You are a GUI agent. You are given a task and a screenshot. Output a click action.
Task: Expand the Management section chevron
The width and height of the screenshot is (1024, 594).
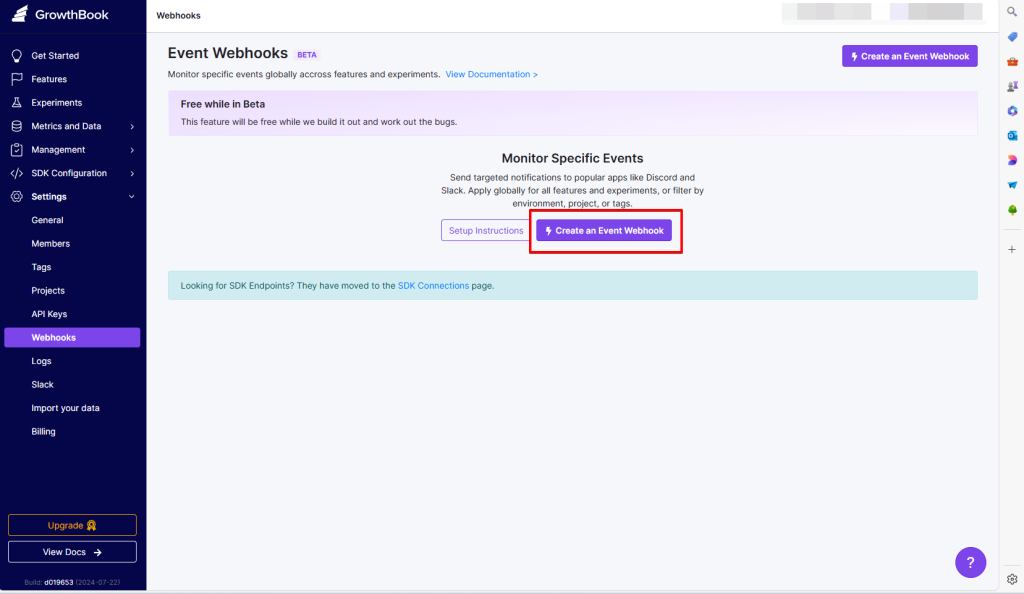[x=132, y=150]
